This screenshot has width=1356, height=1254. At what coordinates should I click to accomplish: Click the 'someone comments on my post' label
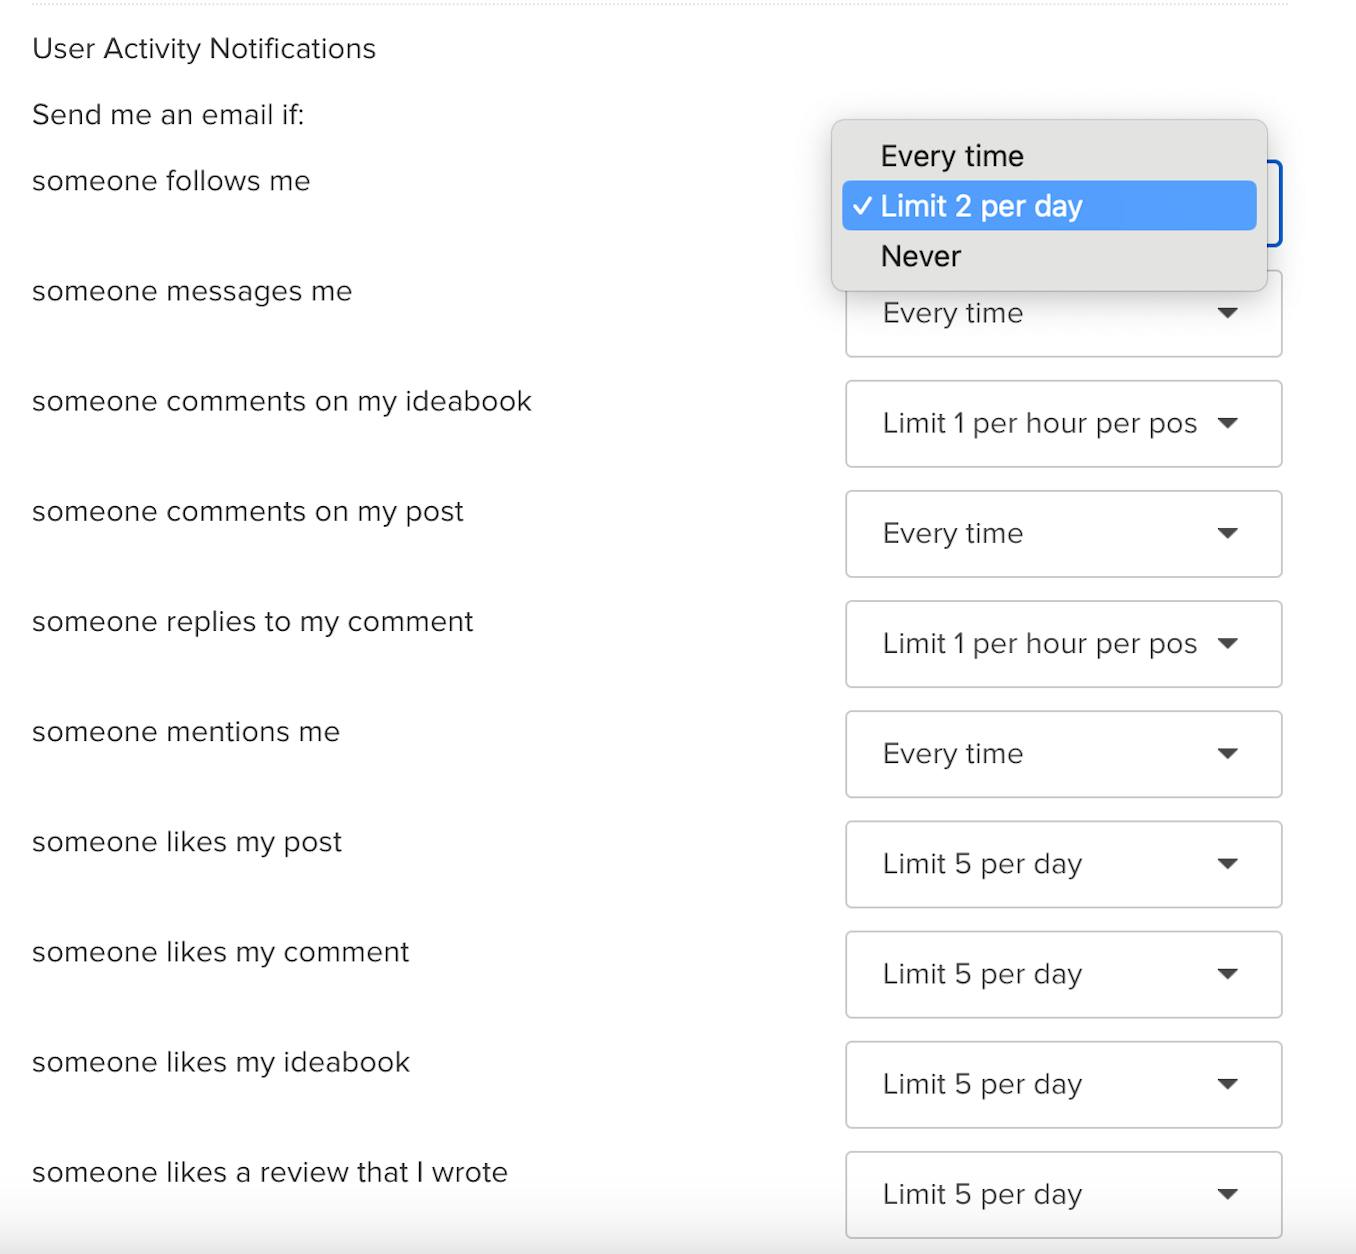pyautogui.click(x=248, y=512)
